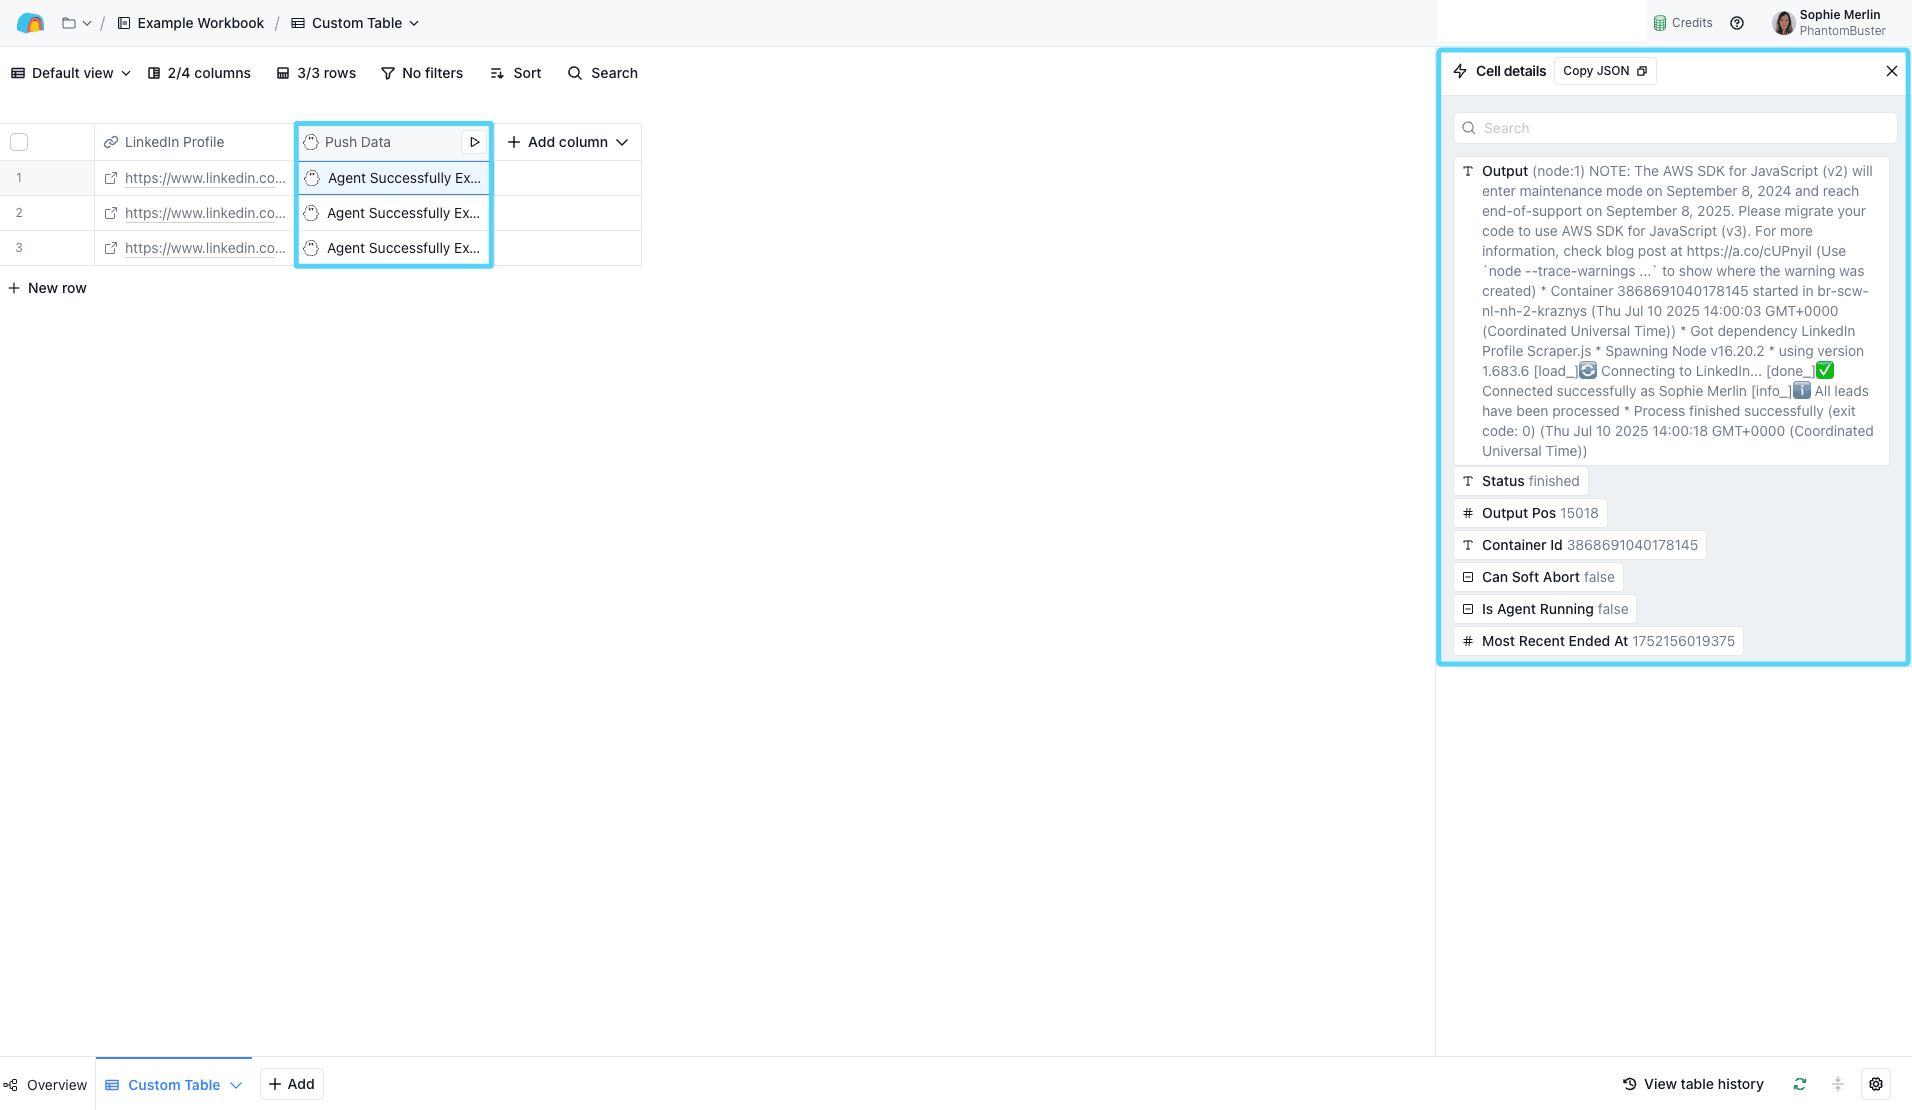The height and width of the screenshot is (1110, 1912).
Task: Click the Container Id chip
Action: click(1580, 545)
